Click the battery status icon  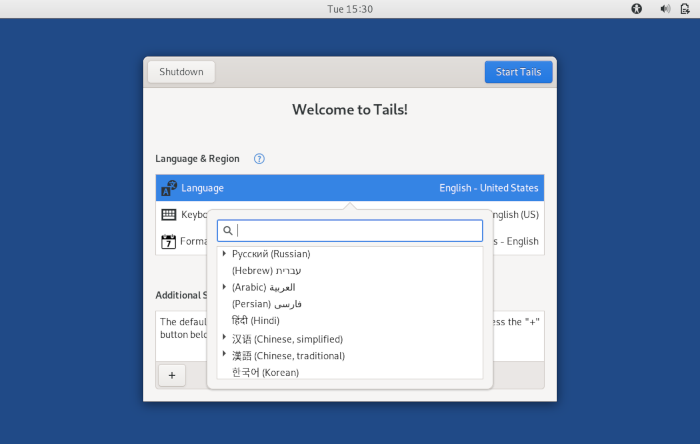tap(688, 9)
